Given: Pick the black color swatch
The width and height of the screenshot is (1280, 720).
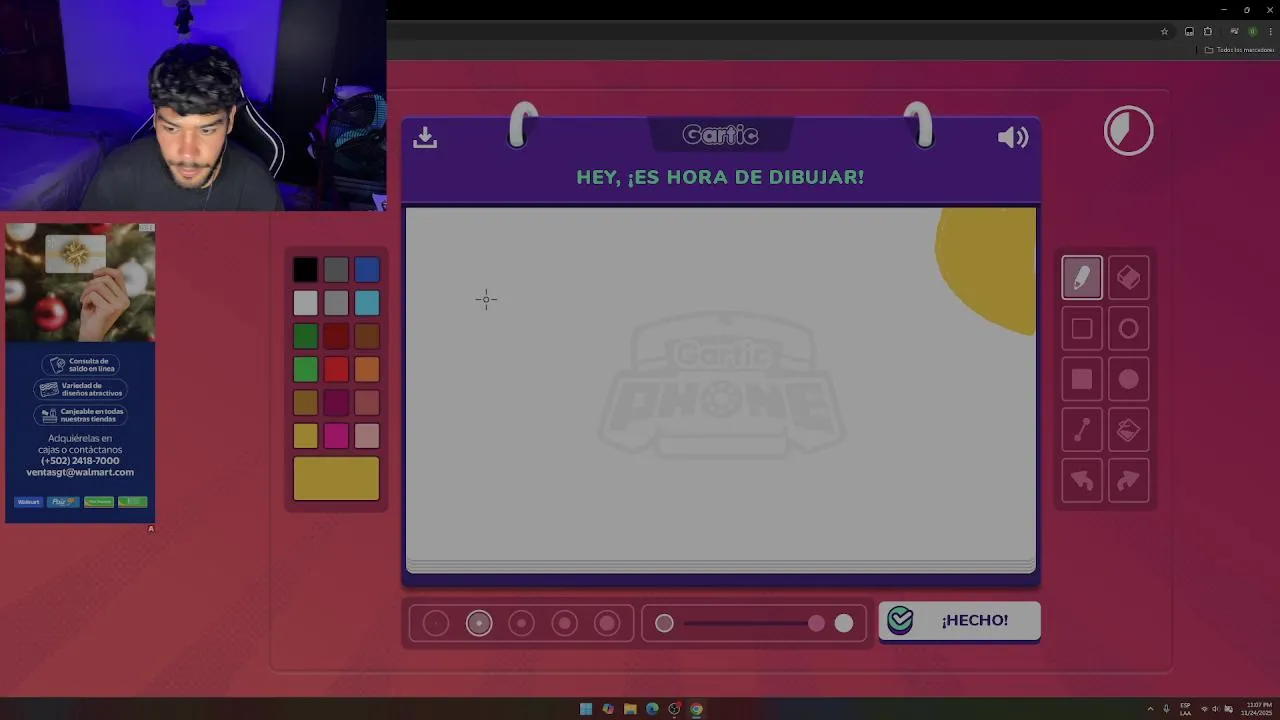Looking at the screenshot, I should click(305, 269).
